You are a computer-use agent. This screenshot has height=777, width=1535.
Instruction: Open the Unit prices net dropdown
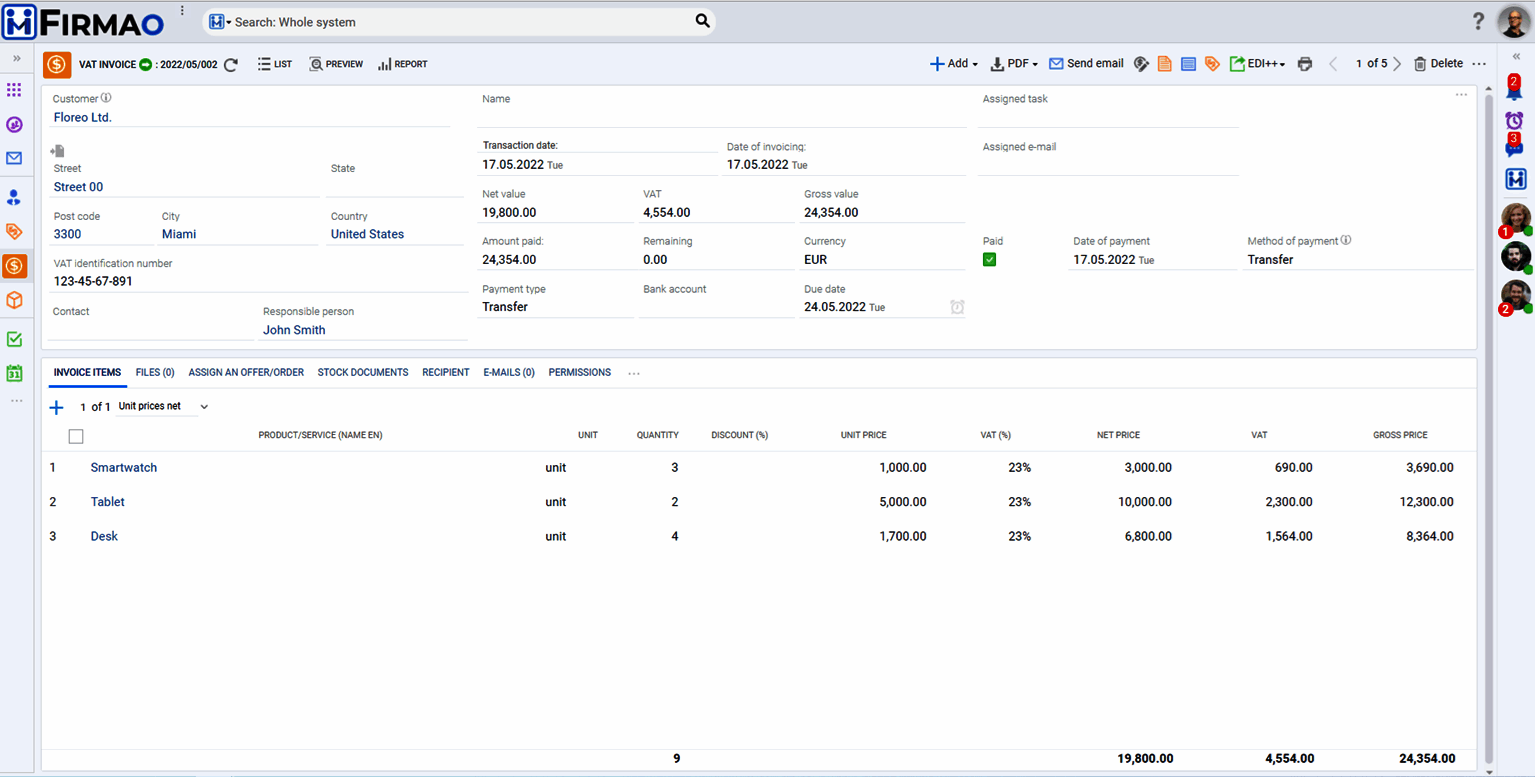click(x=163, y=407)
